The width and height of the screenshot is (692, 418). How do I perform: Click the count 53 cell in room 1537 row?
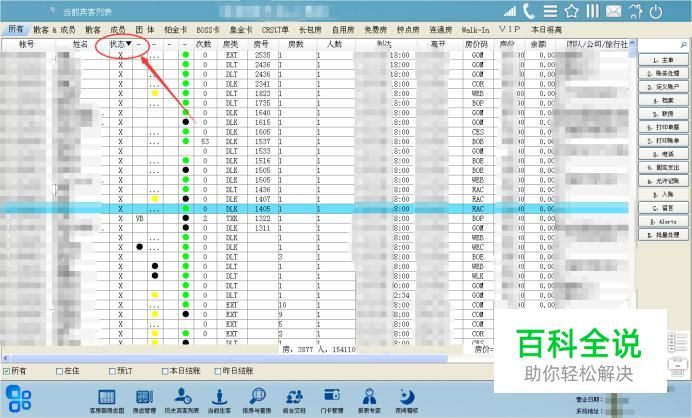point(205,142)
